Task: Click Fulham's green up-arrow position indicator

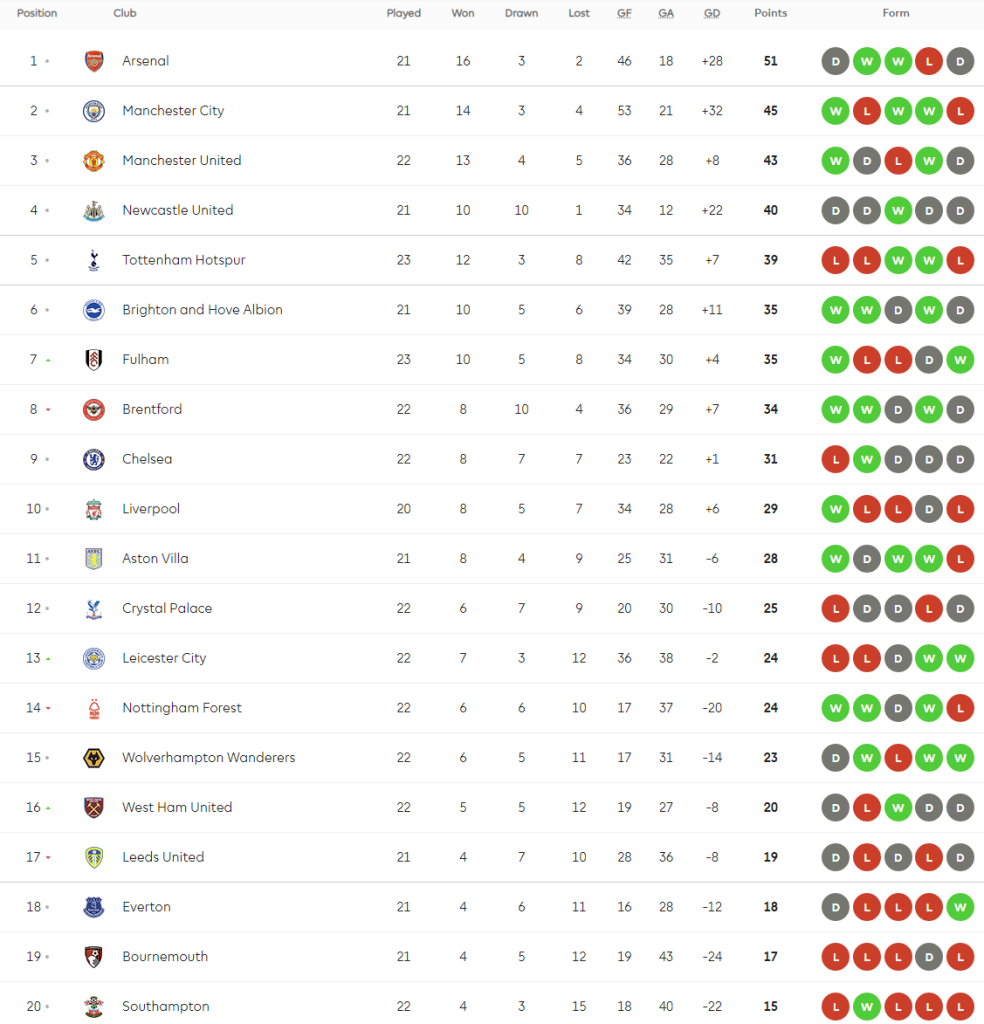Action: (x=47, y=360)
